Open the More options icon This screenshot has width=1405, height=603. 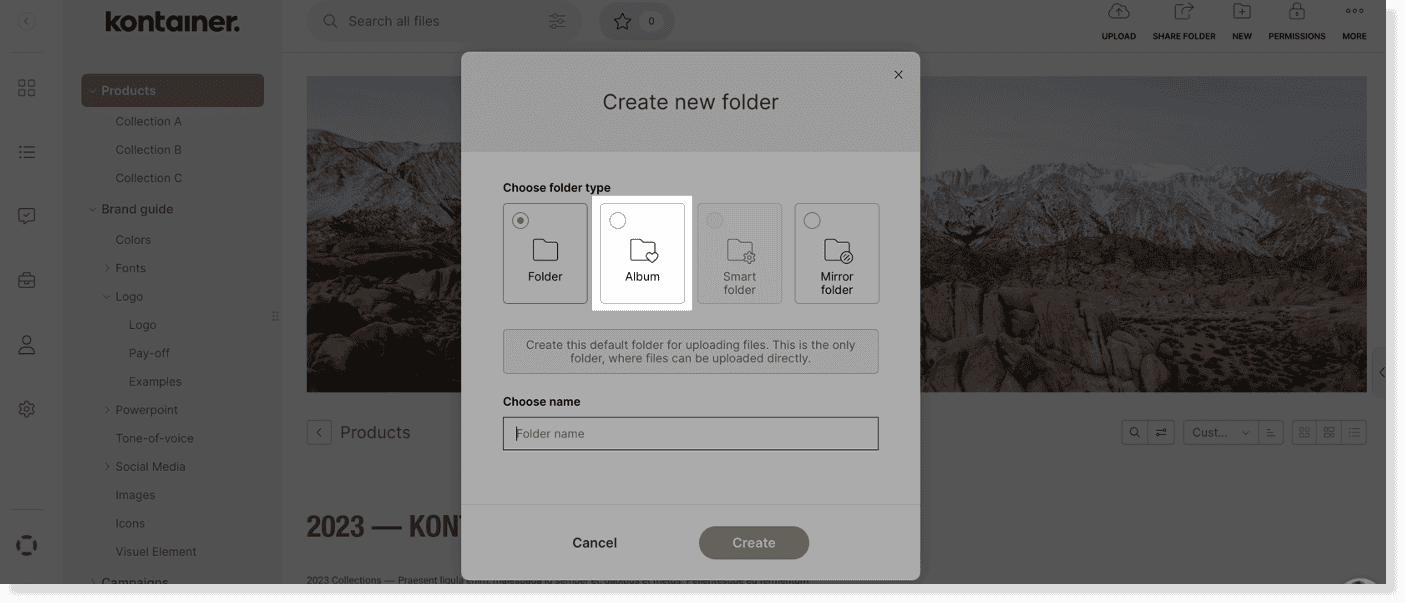pos(1354,14)
